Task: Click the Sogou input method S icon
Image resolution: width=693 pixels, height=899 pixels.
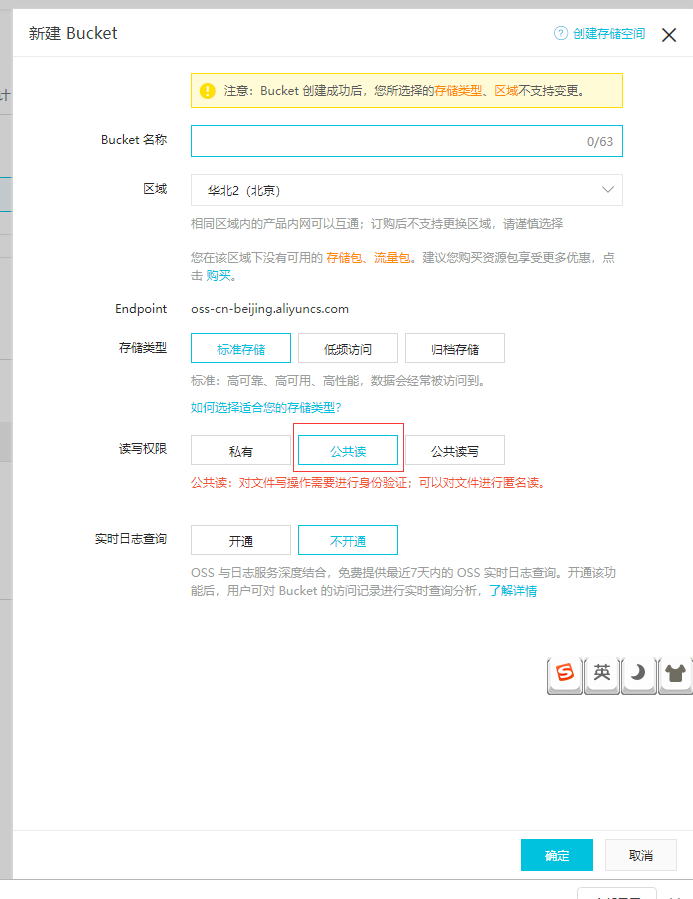Action: [565, 674]
